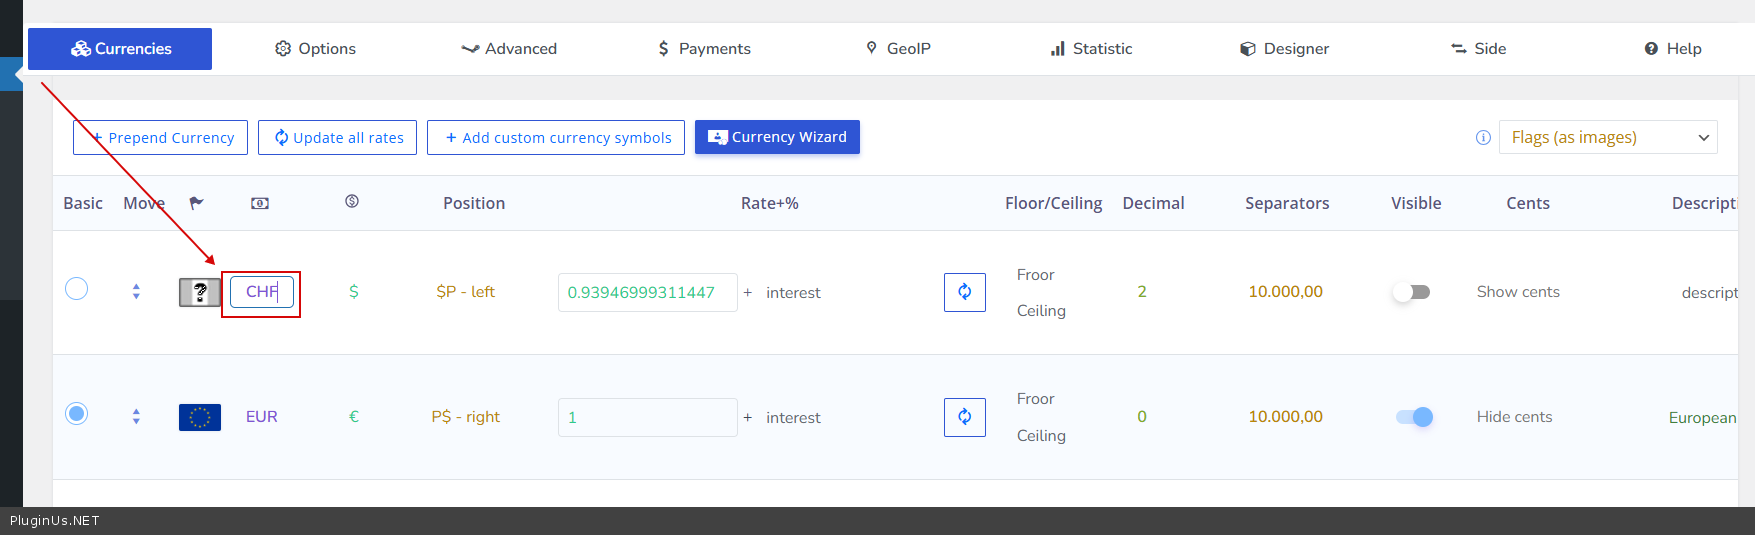Viewport: 1755px width, 535px height.
Task: Click the info icon beside flags dropdown
Action: point(1483,138)
